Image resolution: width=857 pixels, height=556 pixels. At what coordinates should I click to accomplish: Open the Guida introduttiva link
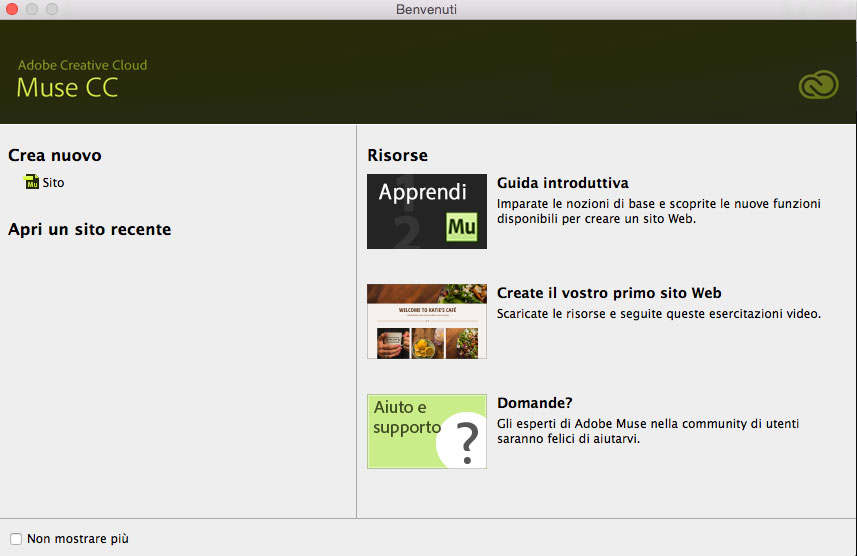click(562, 183)
